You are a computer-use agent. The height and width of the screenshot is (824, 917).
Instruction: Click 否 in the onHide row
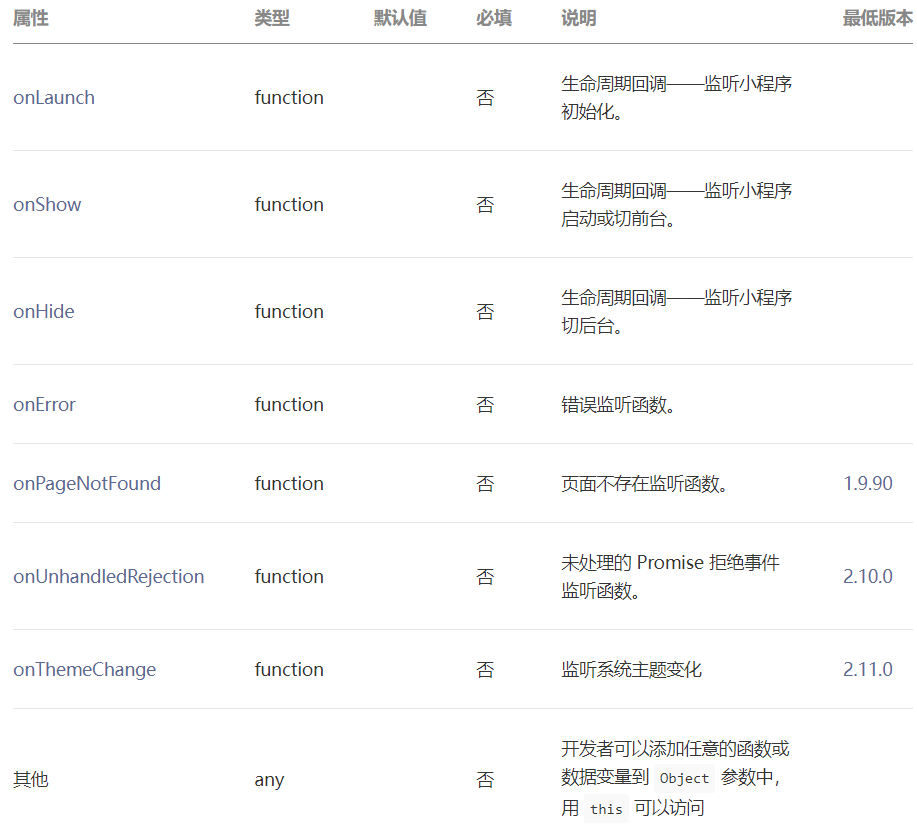tap(485, 312)
